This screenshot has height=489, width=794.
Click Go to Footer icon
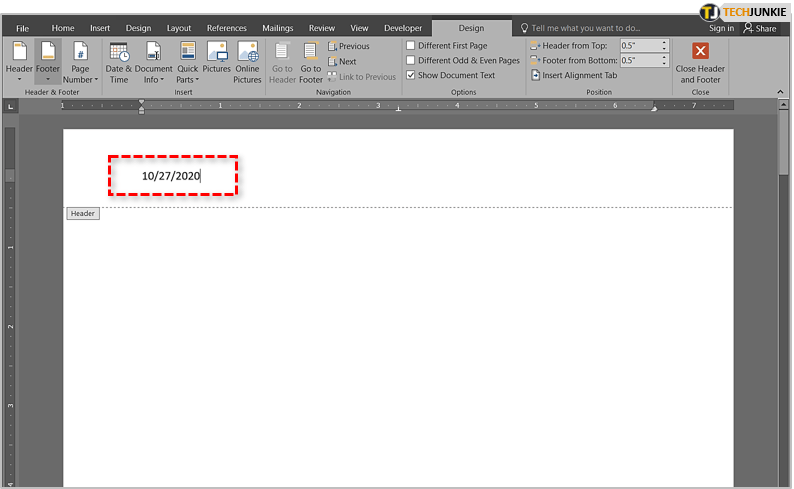pos(311,61)
